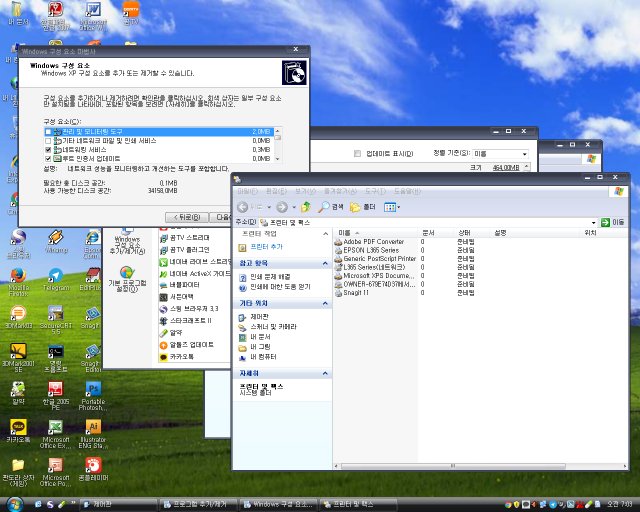
Task: Select the Snagit 11 printer
Action: click(x=356, y=293)
